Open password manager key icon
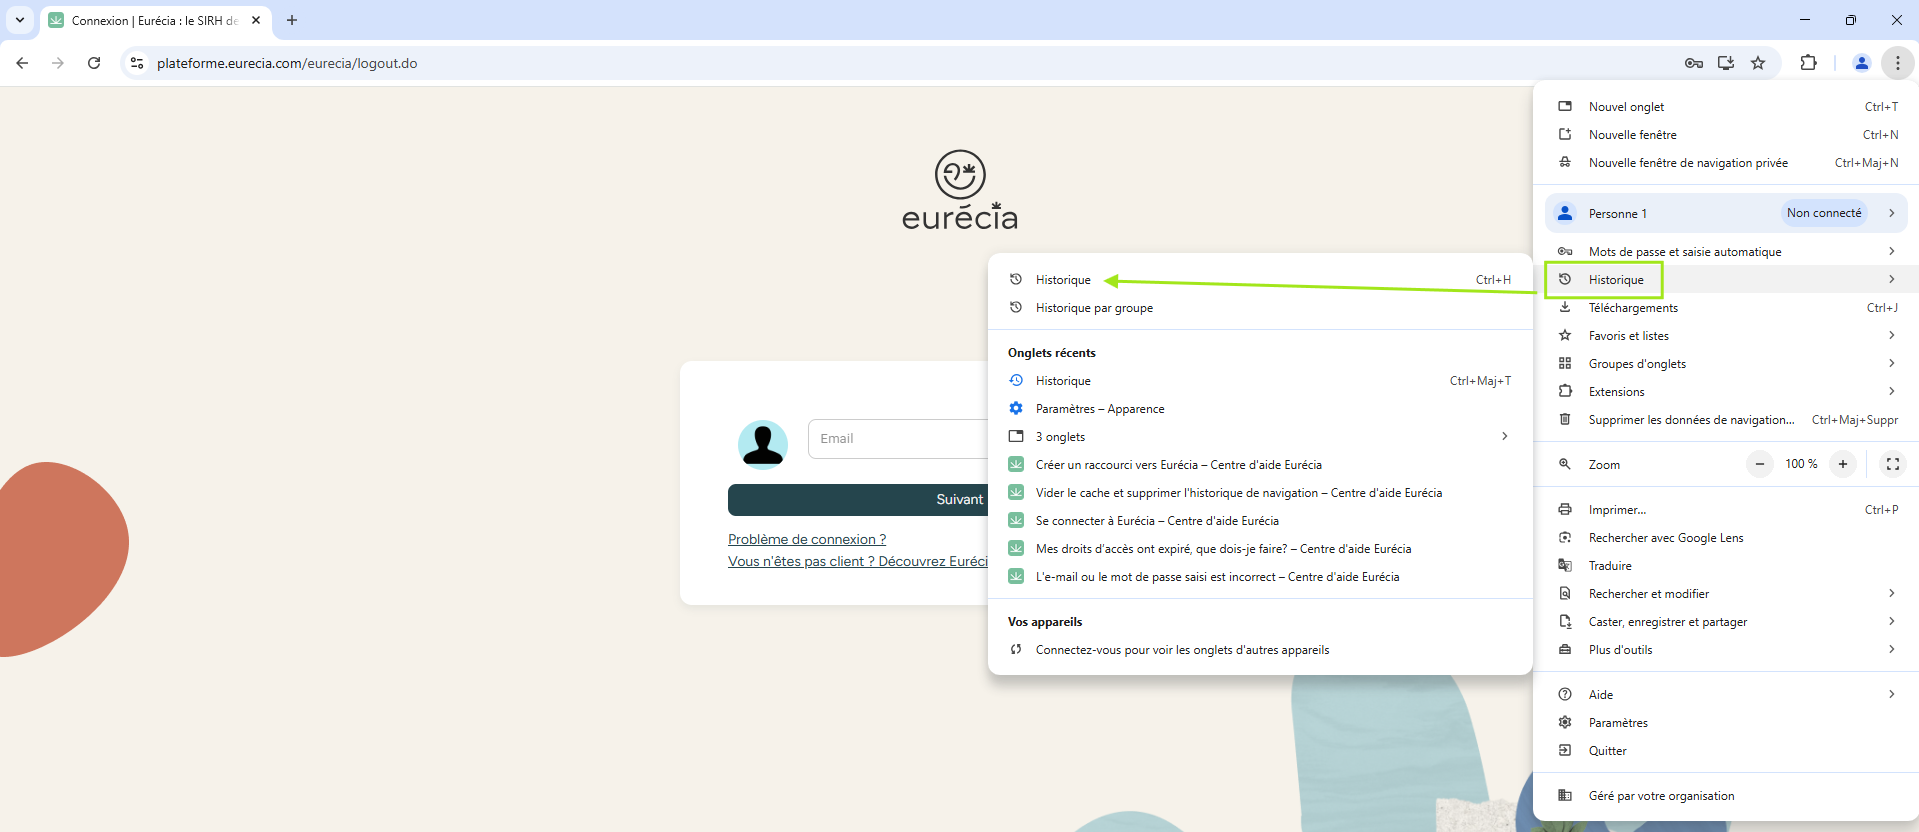Screen dimensions: 1919x832 coord(1694,63)
